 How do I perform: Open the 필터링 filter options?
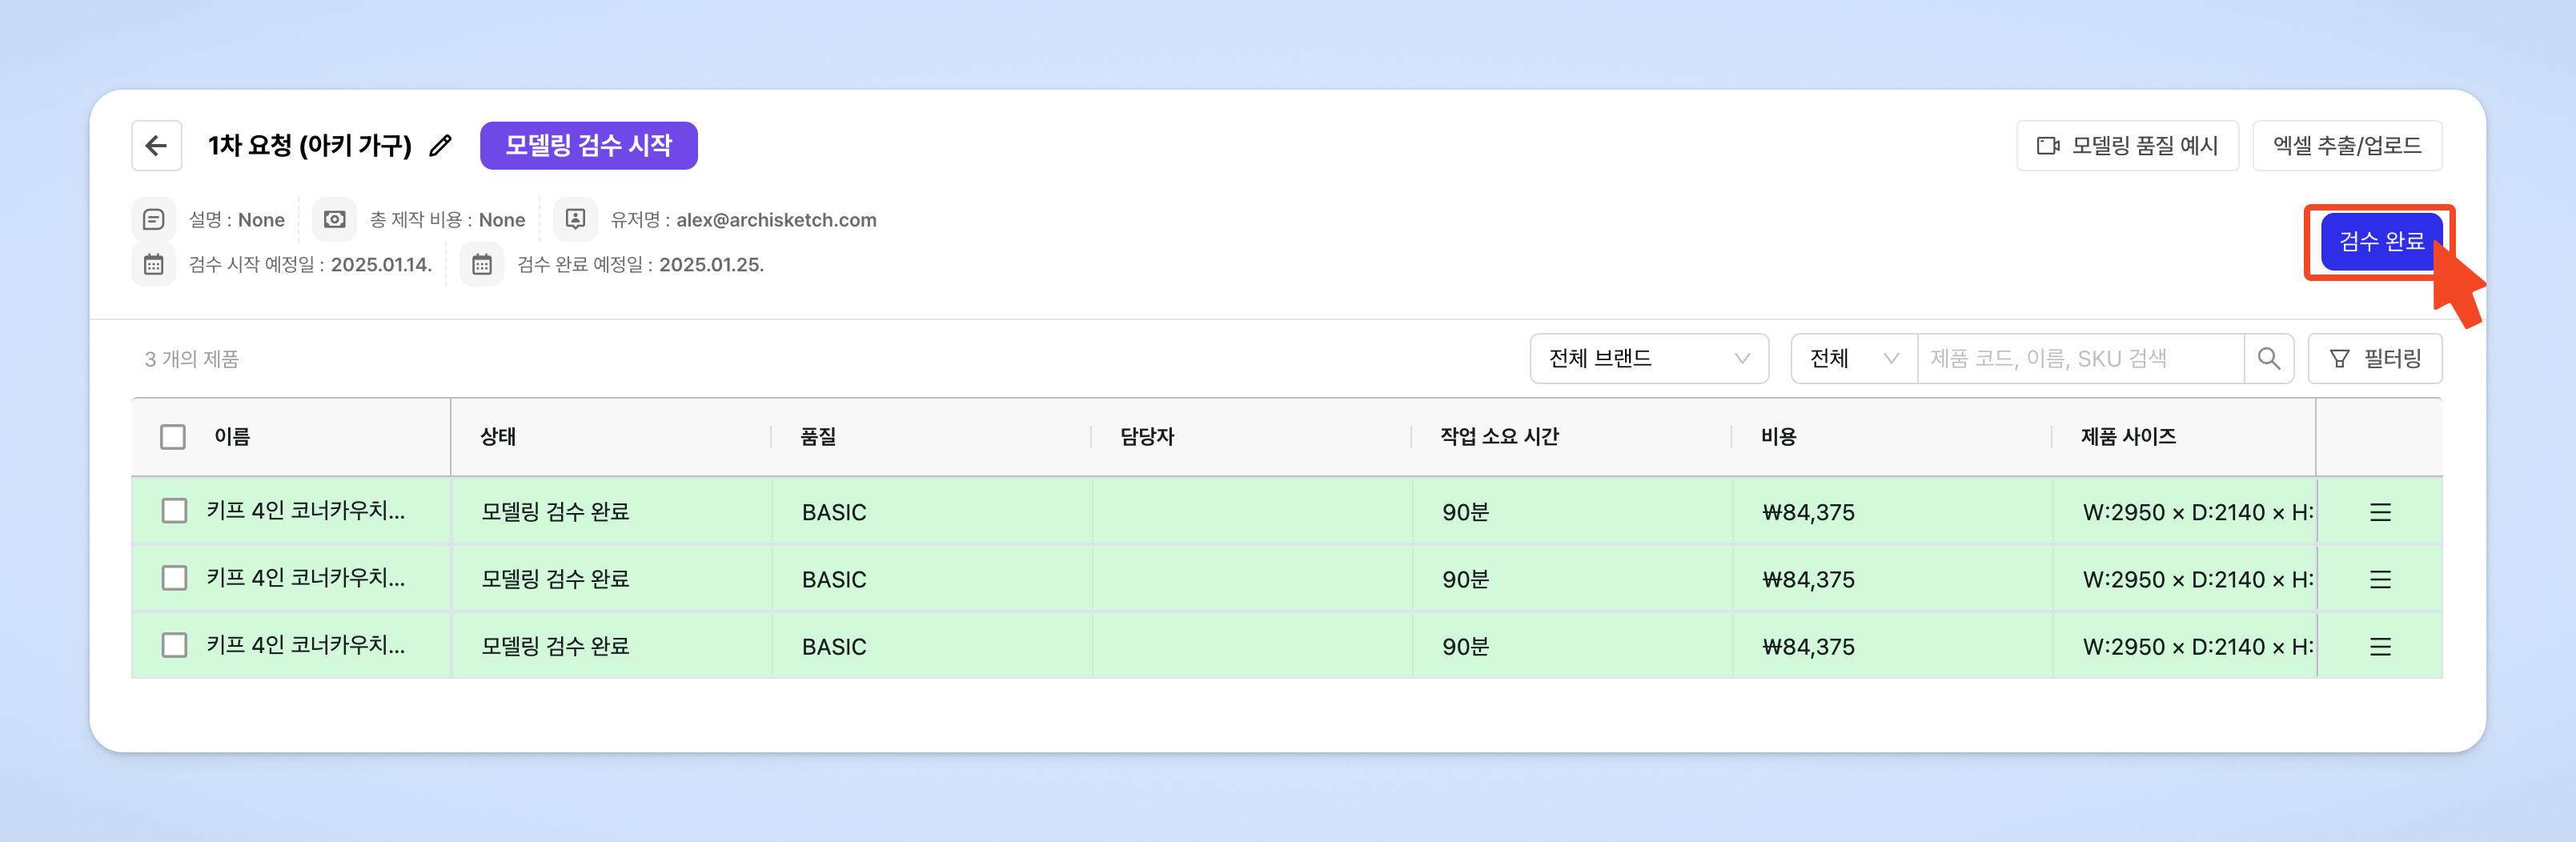[2374, 359]
